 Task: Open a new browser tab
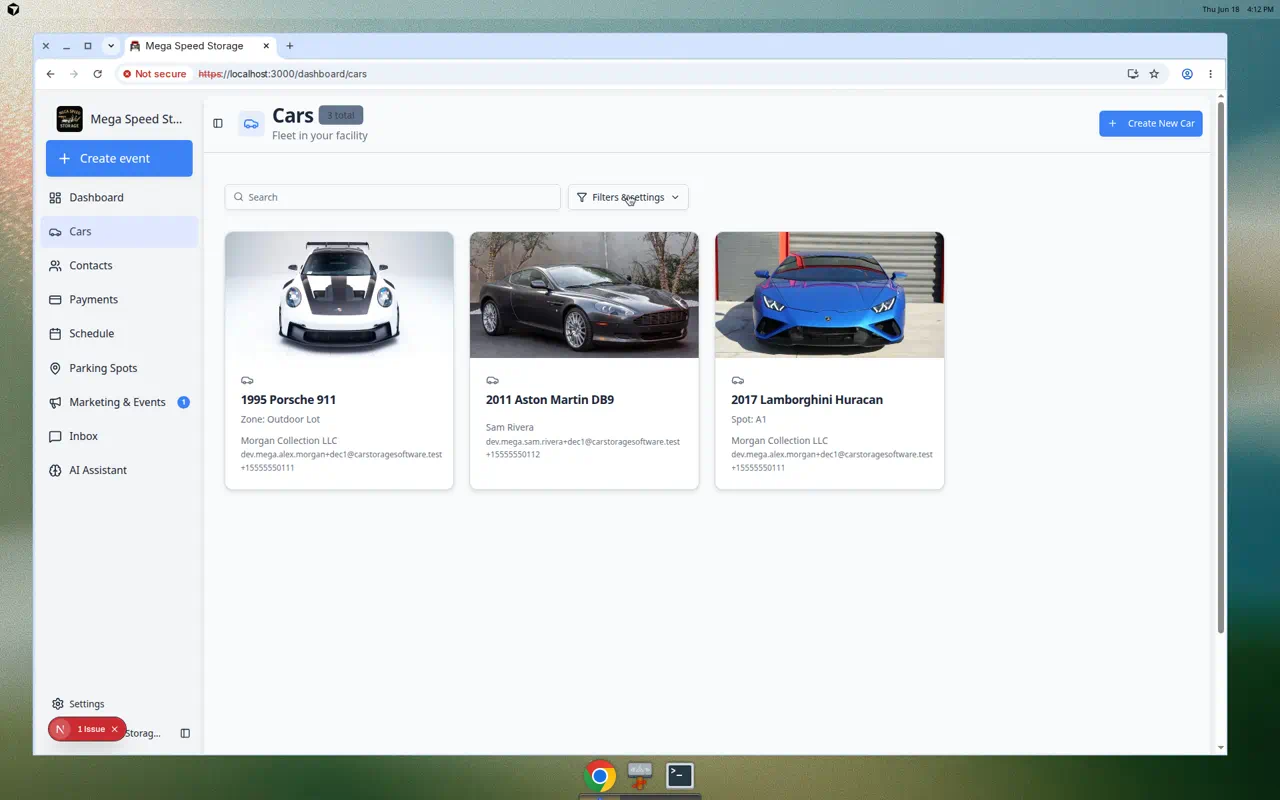click(x=290, y=46)
